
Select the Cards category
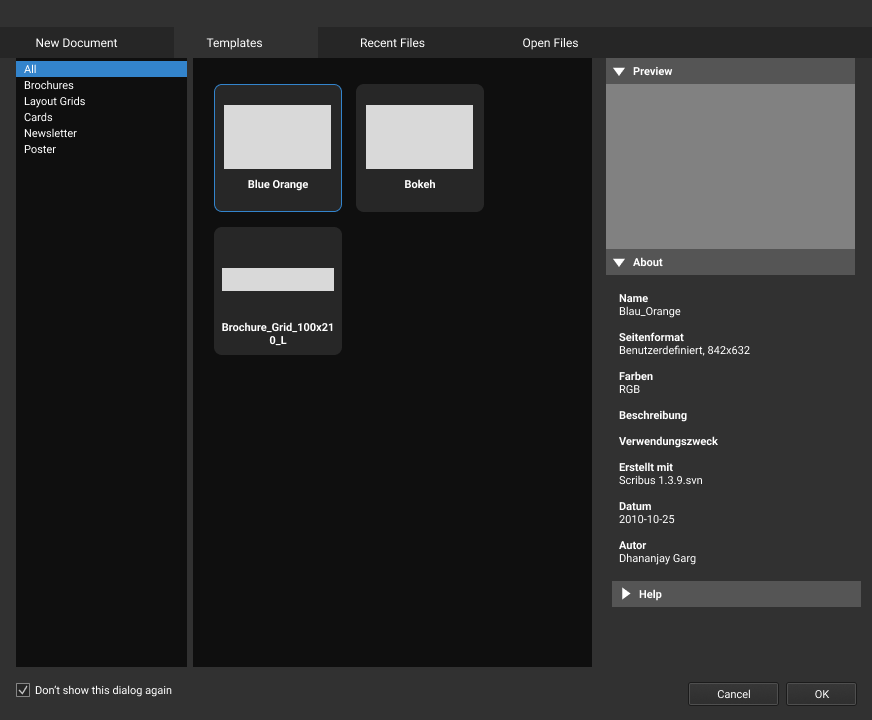pos(38,118)
